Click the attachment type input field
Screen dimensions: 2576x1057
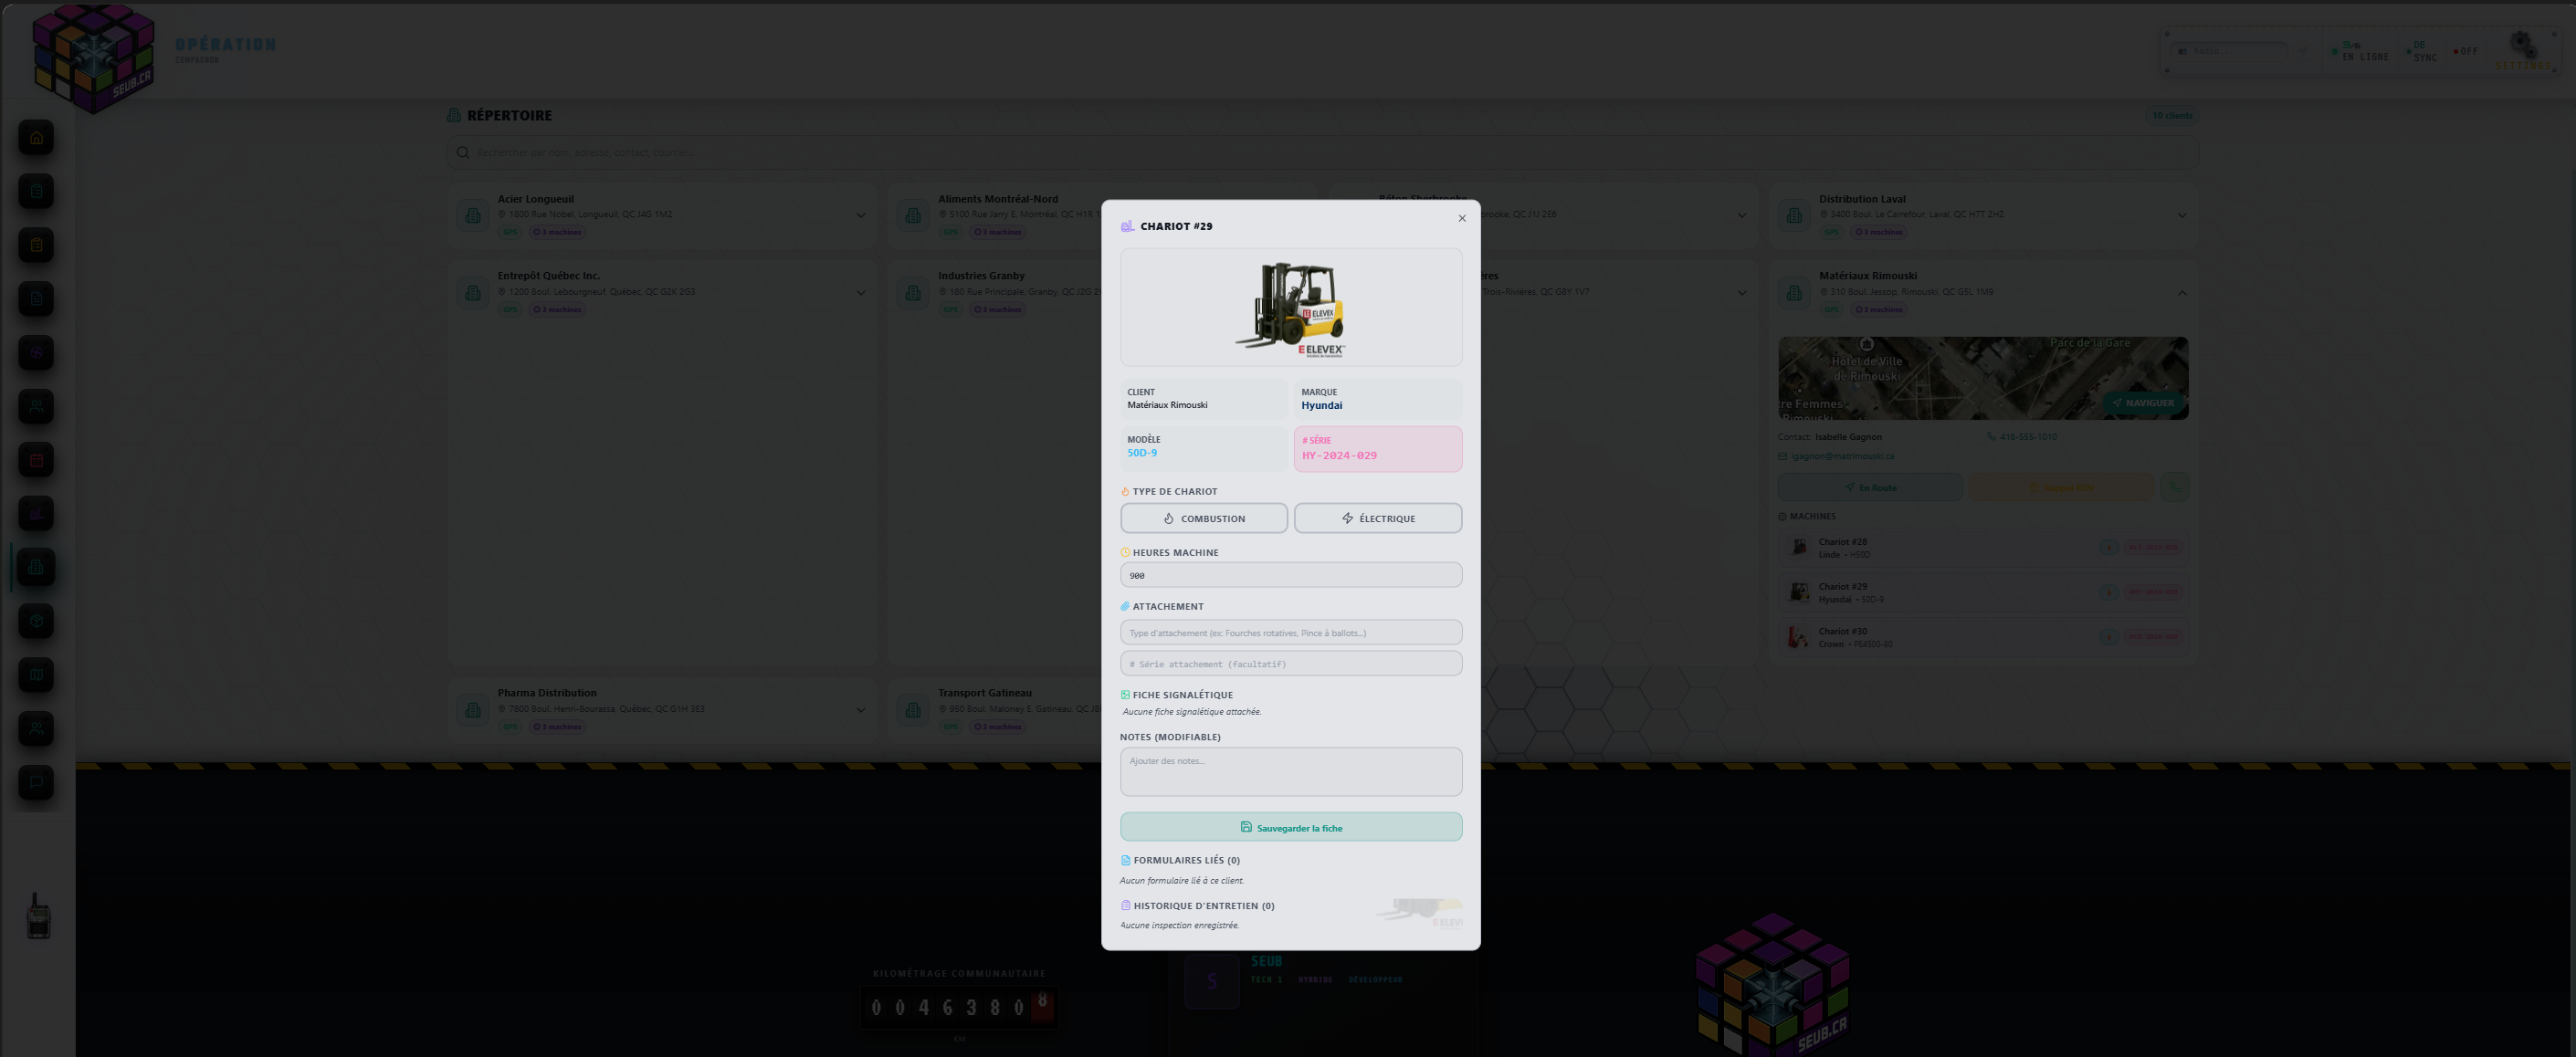[1291, 632]
